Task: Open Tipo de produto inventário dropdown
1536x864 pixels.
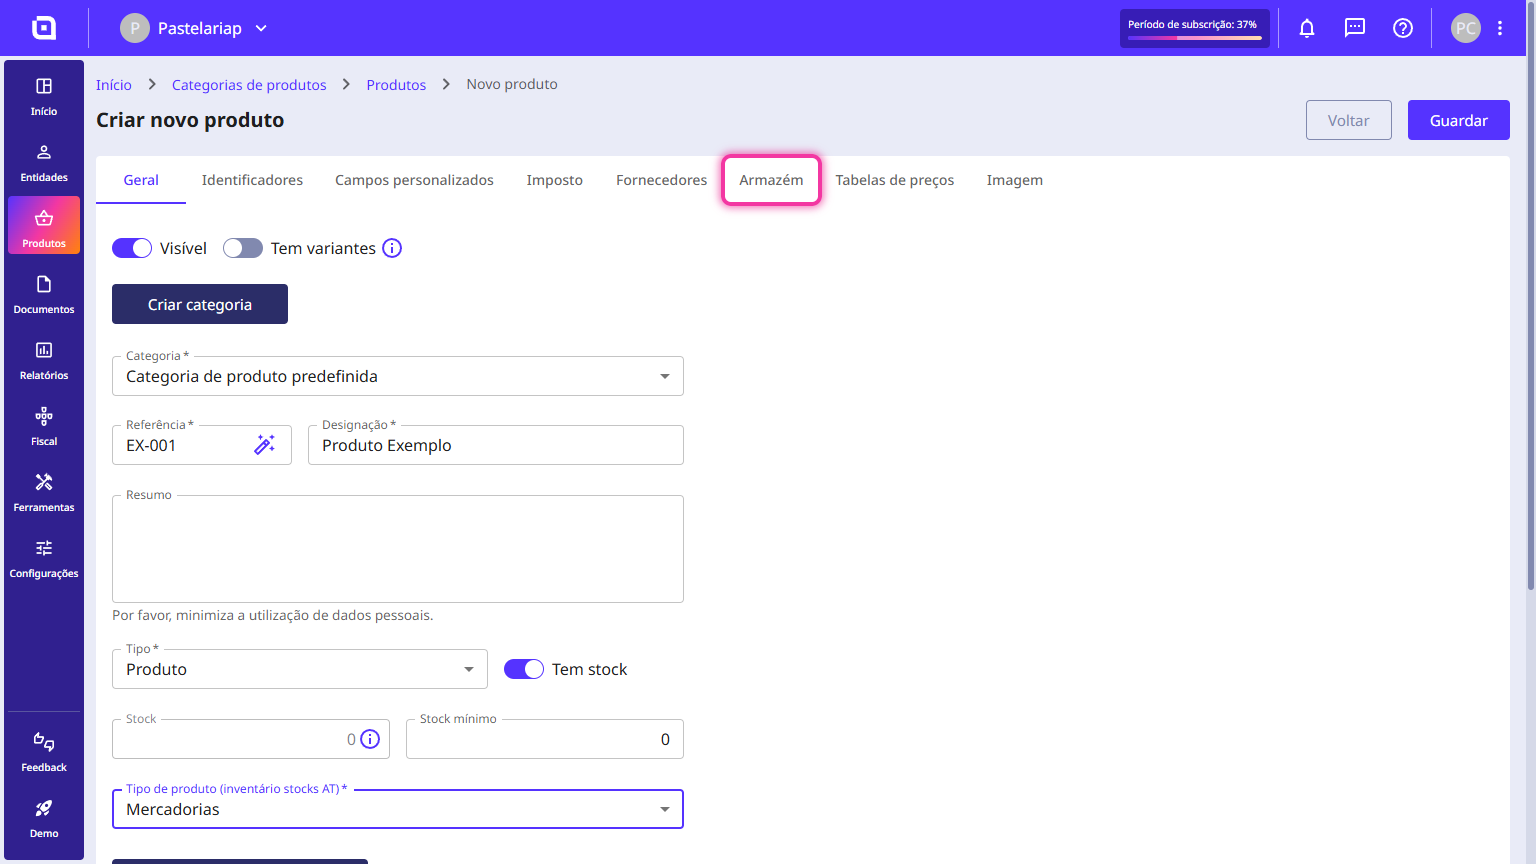Action: (398, 809)
